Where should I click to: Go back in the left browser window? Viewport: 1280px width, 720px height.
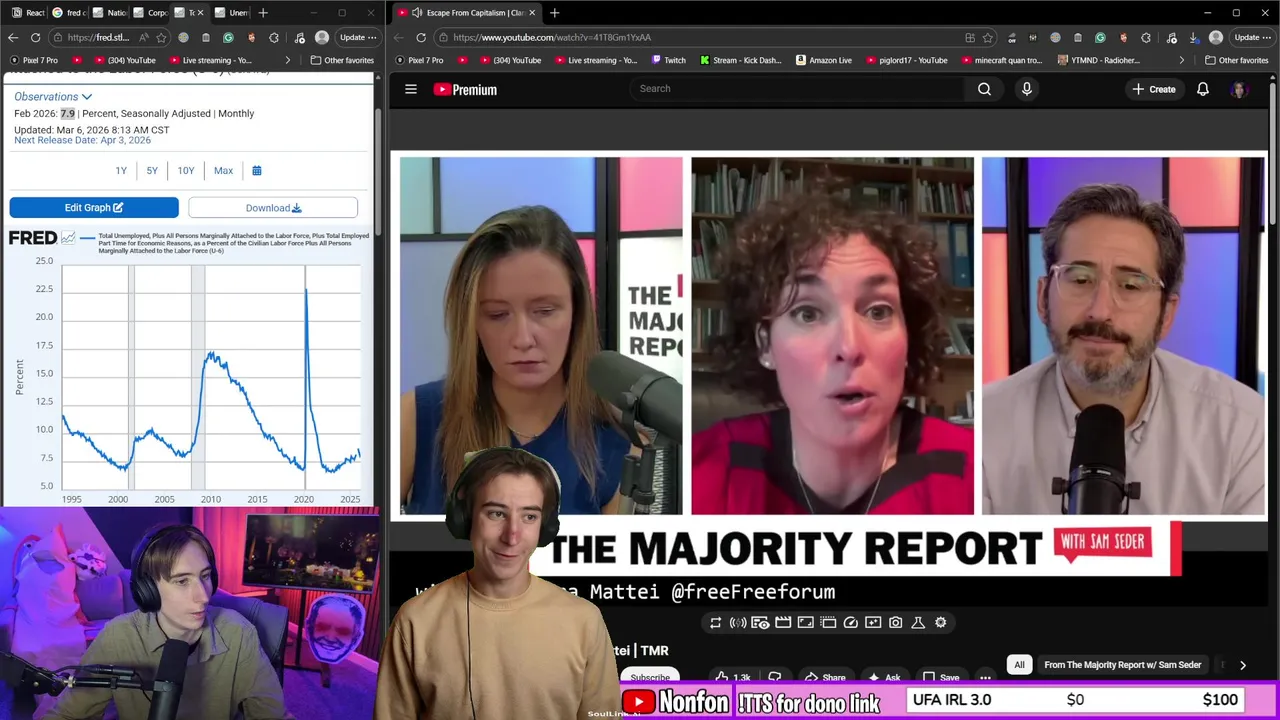pos(12,38)
